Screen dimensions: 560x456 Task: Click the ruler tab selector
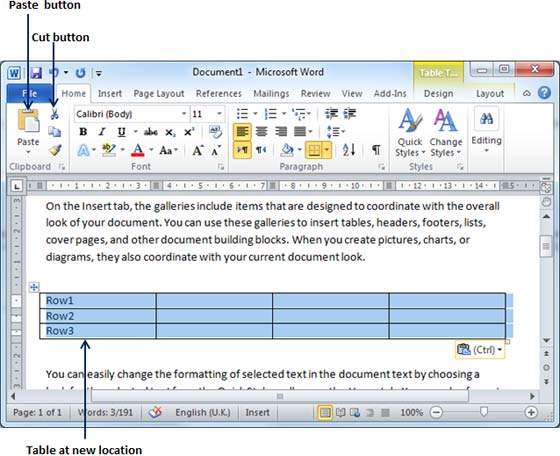coord(17,186)
